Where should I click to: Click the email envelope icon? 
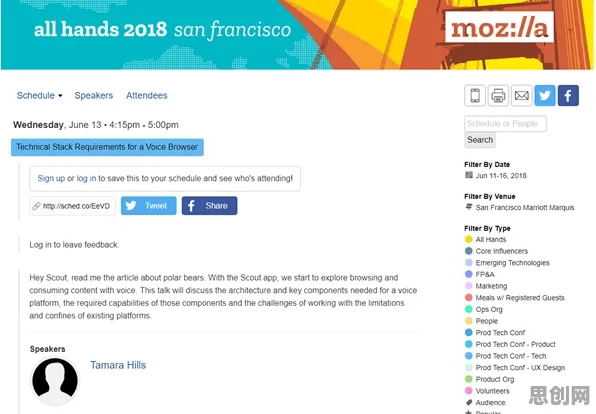522,95
